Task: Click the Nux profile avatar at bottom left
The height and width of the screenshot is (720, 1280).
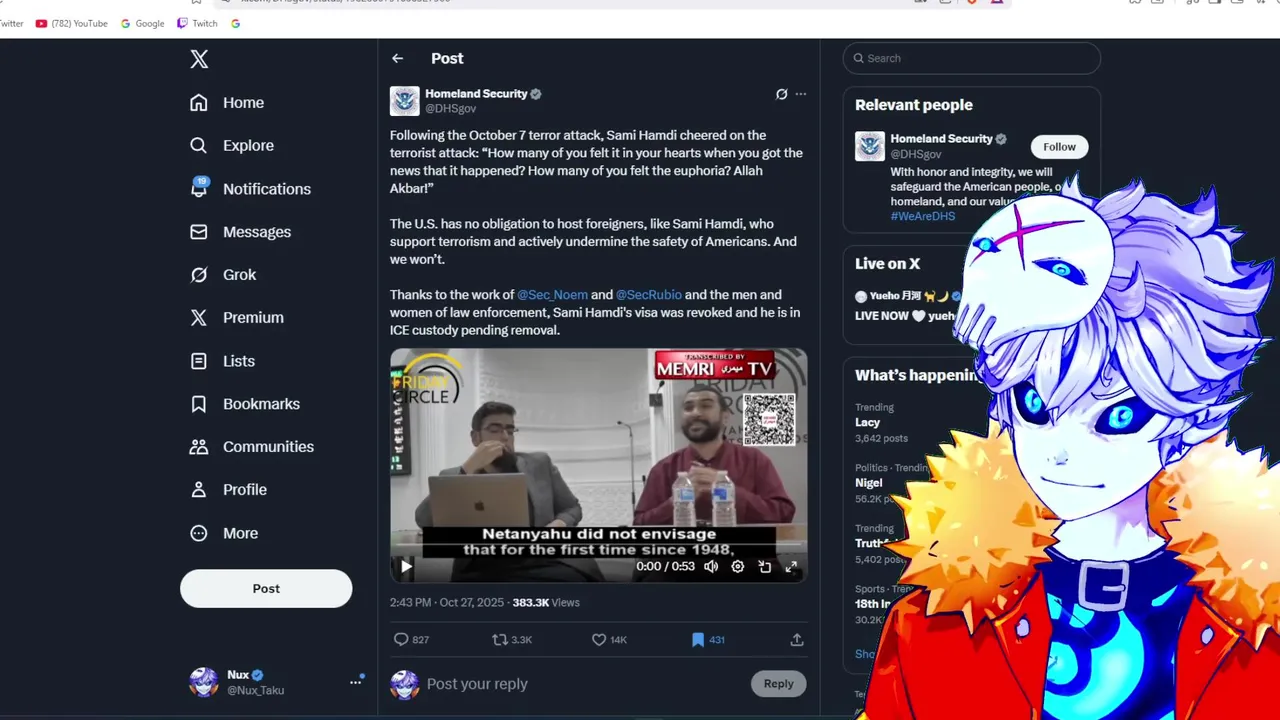Action: coord(204,682)
